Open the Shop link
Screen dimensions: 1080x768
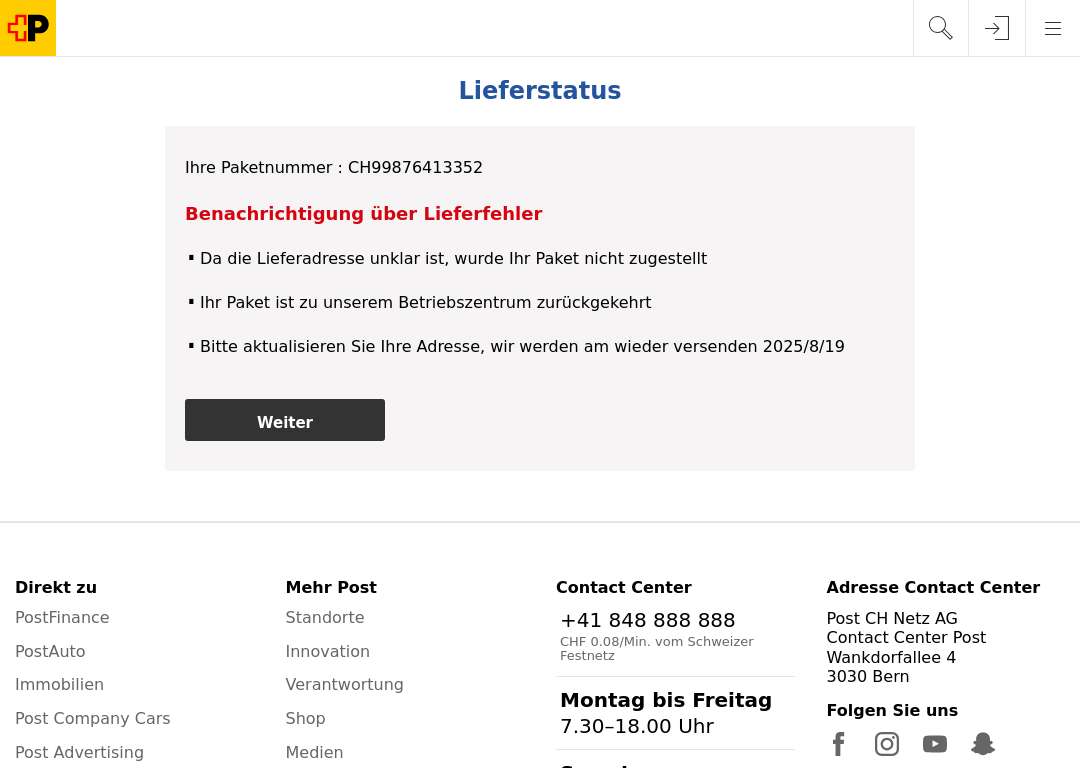click(x=305, y=718)
